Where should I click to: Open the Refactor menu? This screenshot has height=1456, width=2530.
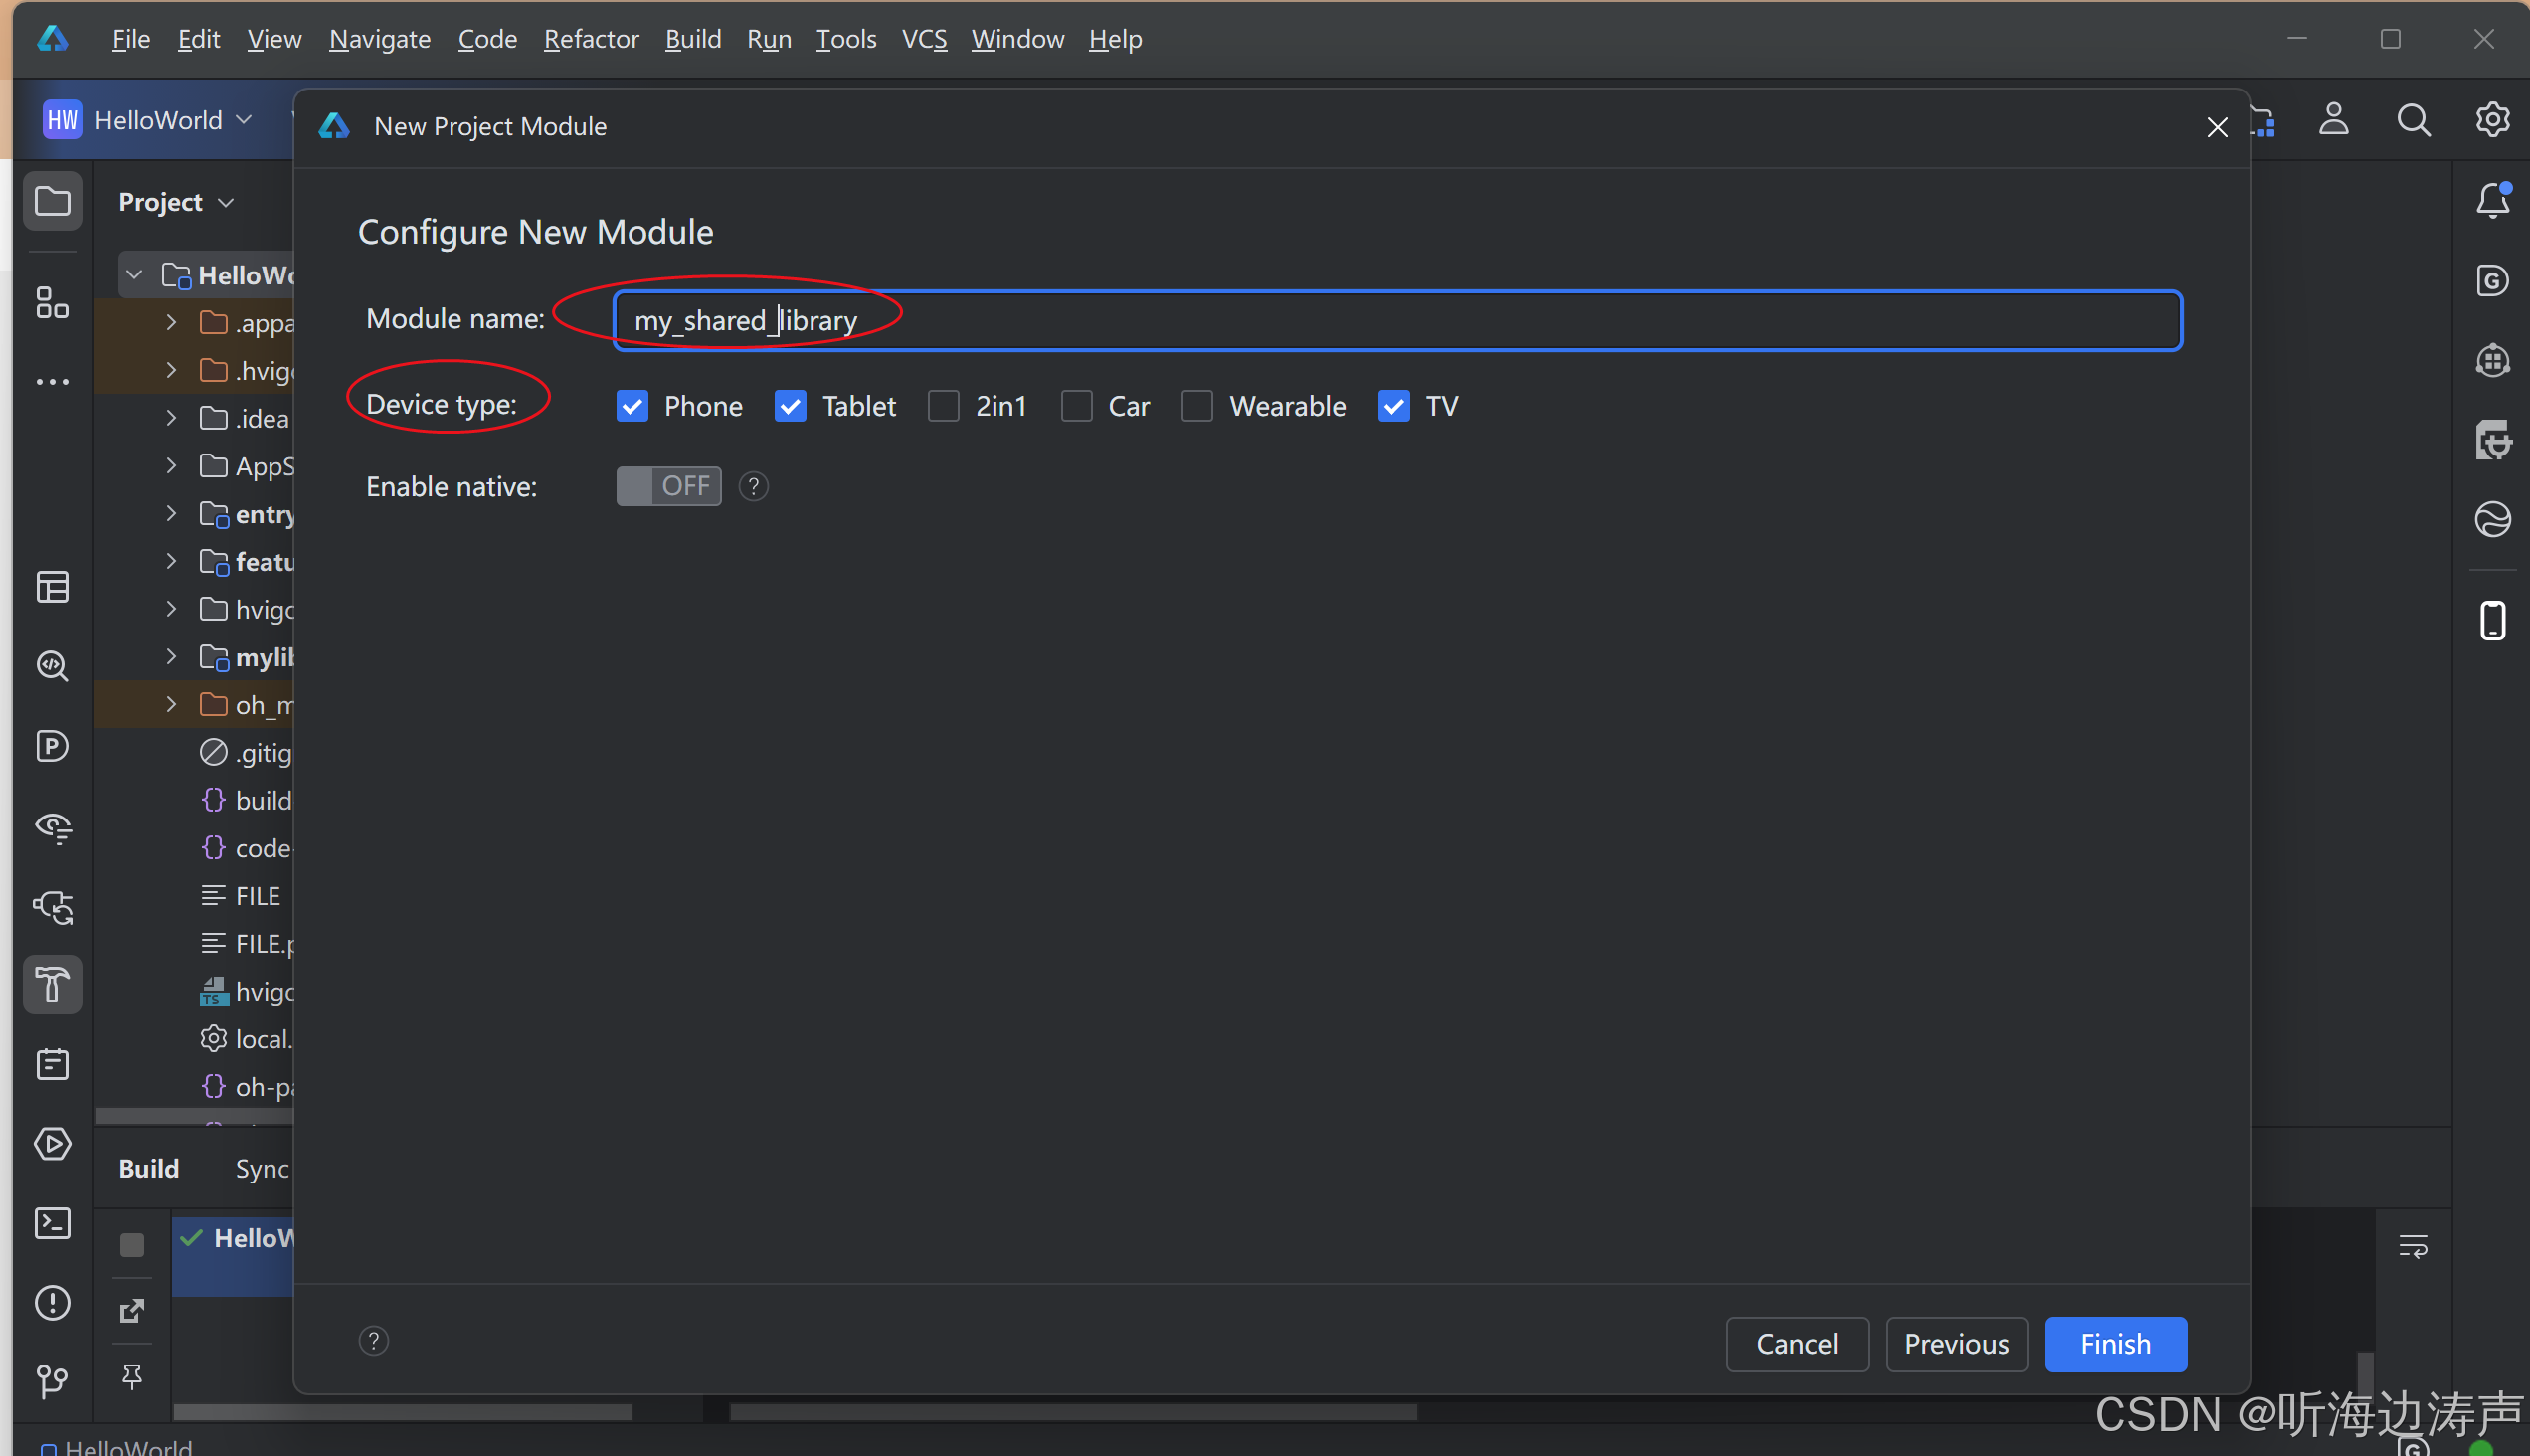[591, 39]
